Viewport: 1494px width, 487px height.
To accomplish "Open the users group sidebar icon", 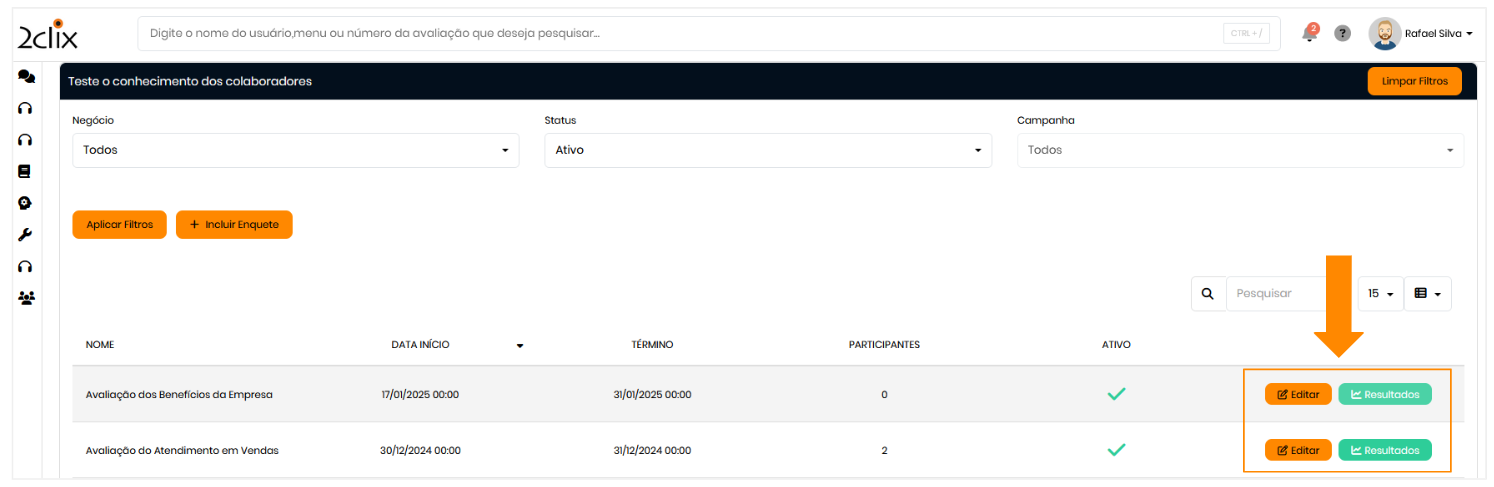I will (x=26, y=298).
